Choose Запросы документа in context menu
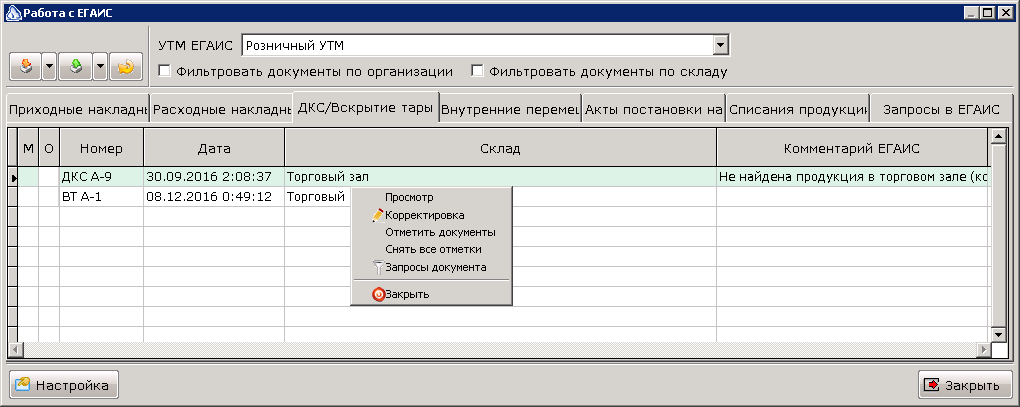1020x407 pixels. 431,267
